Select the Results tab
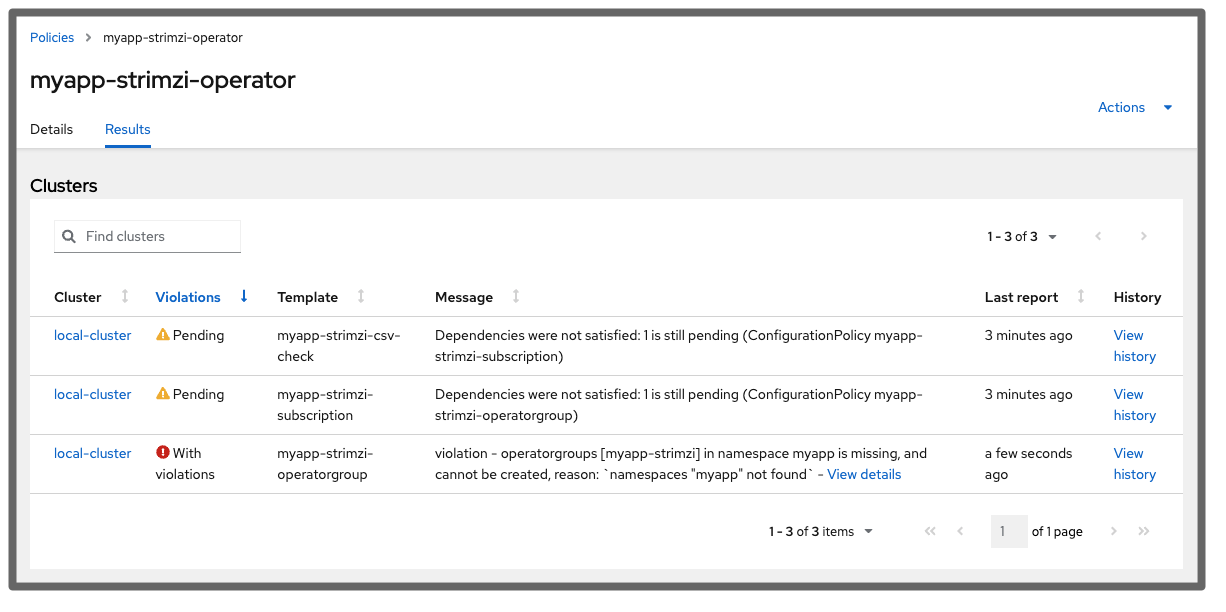The image size is (1226, 612). tap(127, 129)
